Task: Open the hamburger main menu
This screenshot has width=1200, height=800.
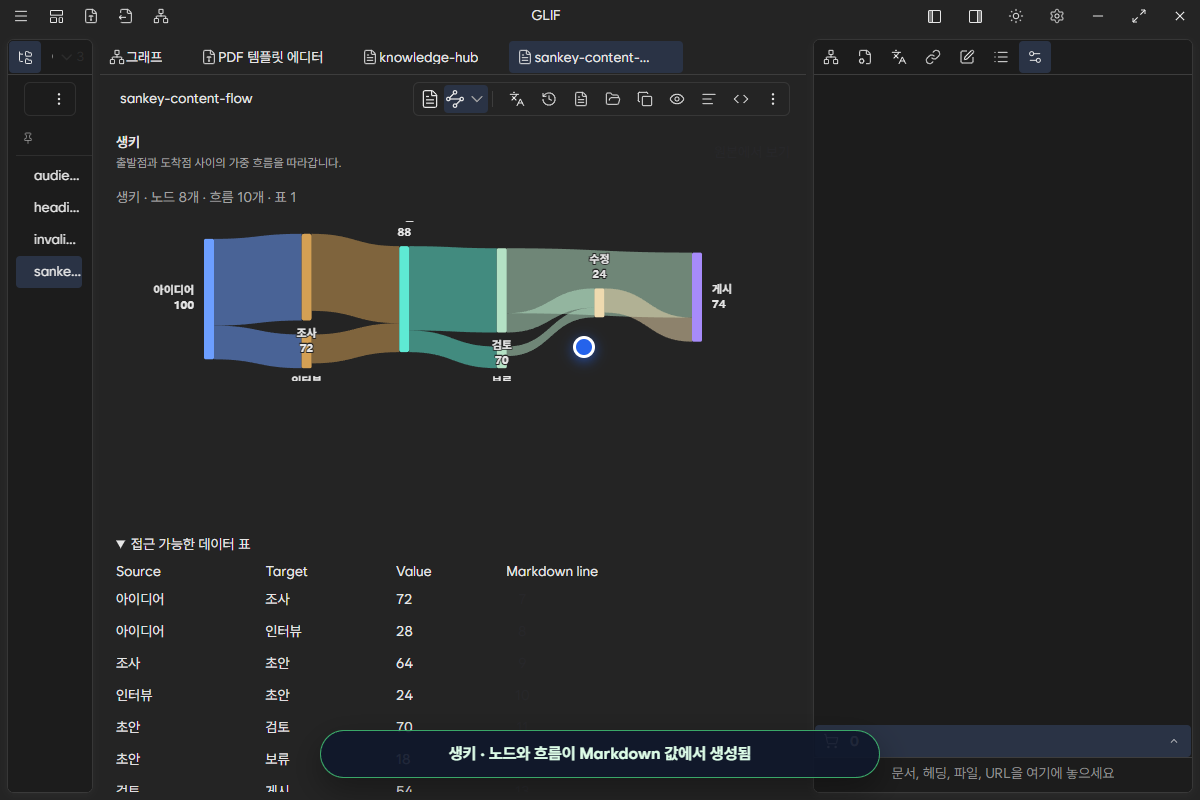Action: [x=21, y=16]
